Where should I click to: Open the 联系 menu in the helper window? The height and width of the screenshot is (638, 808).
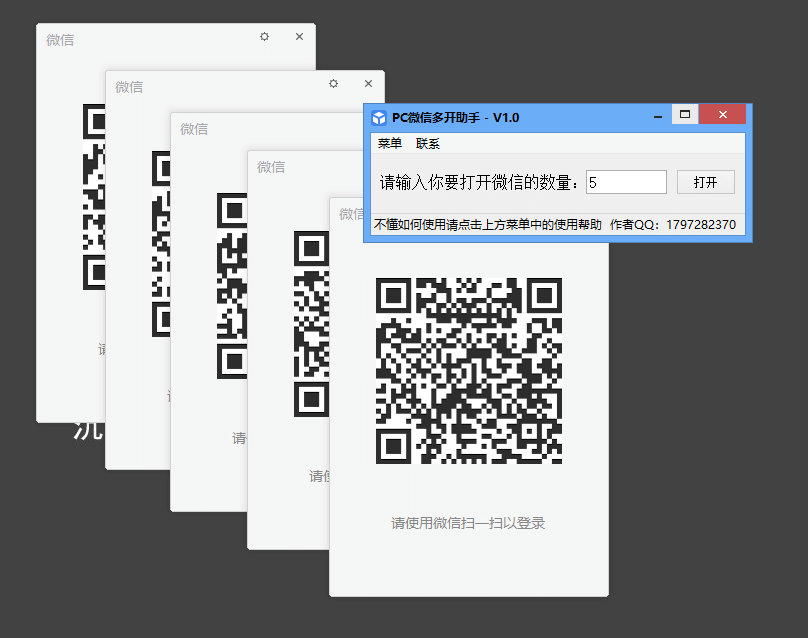point(426,143)
